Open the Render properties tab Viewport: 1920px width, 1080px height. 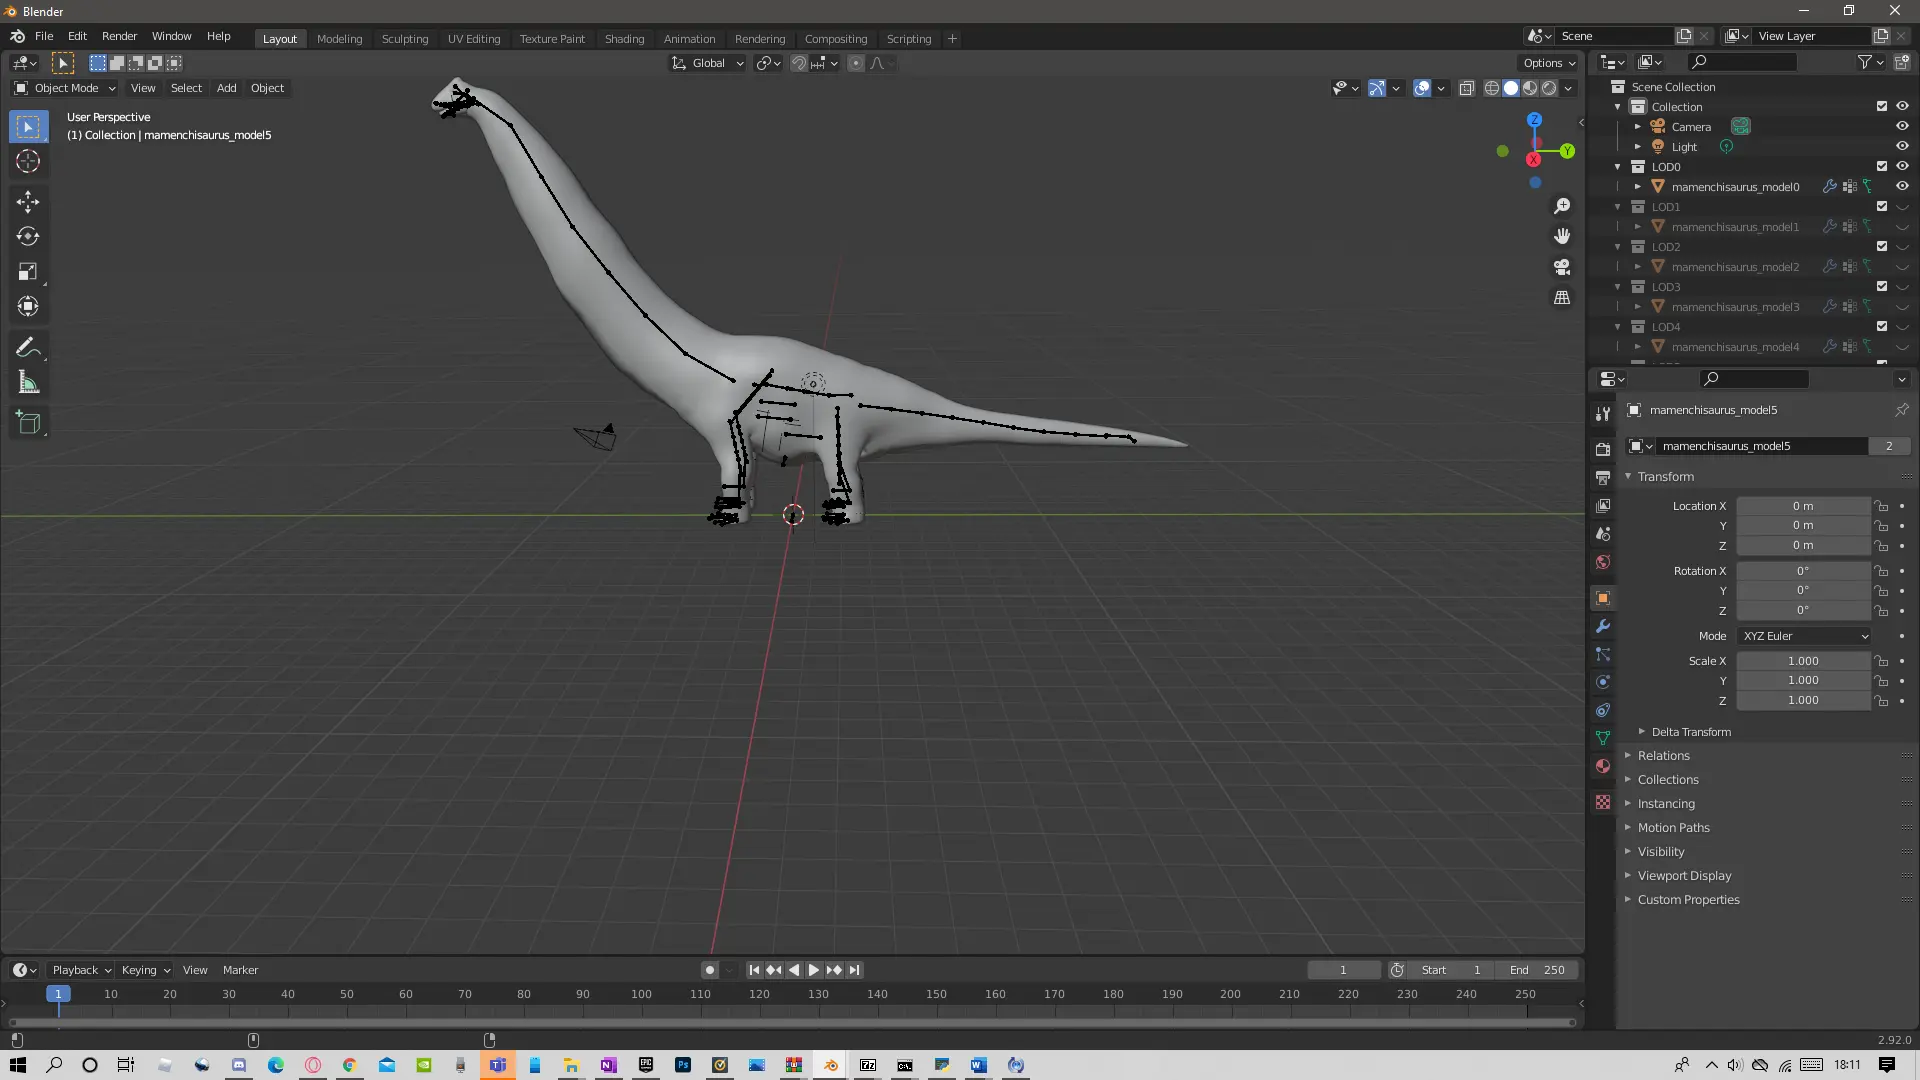(1603, 450)
